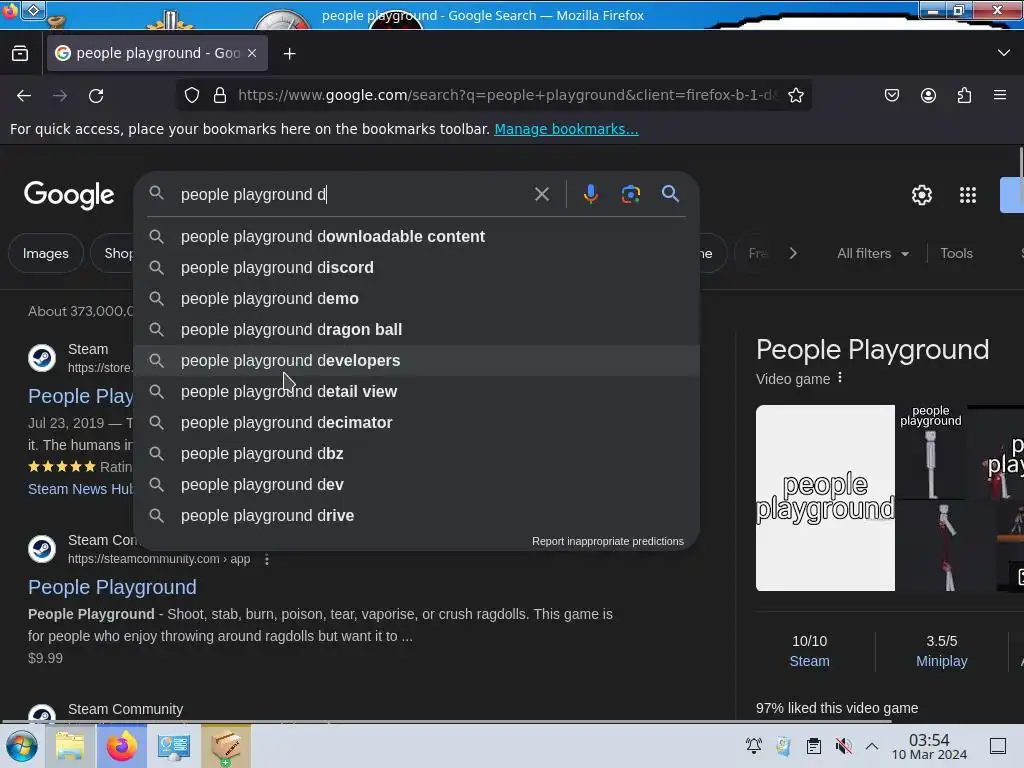Open the file manager folder in taskbar

point(70,746)
